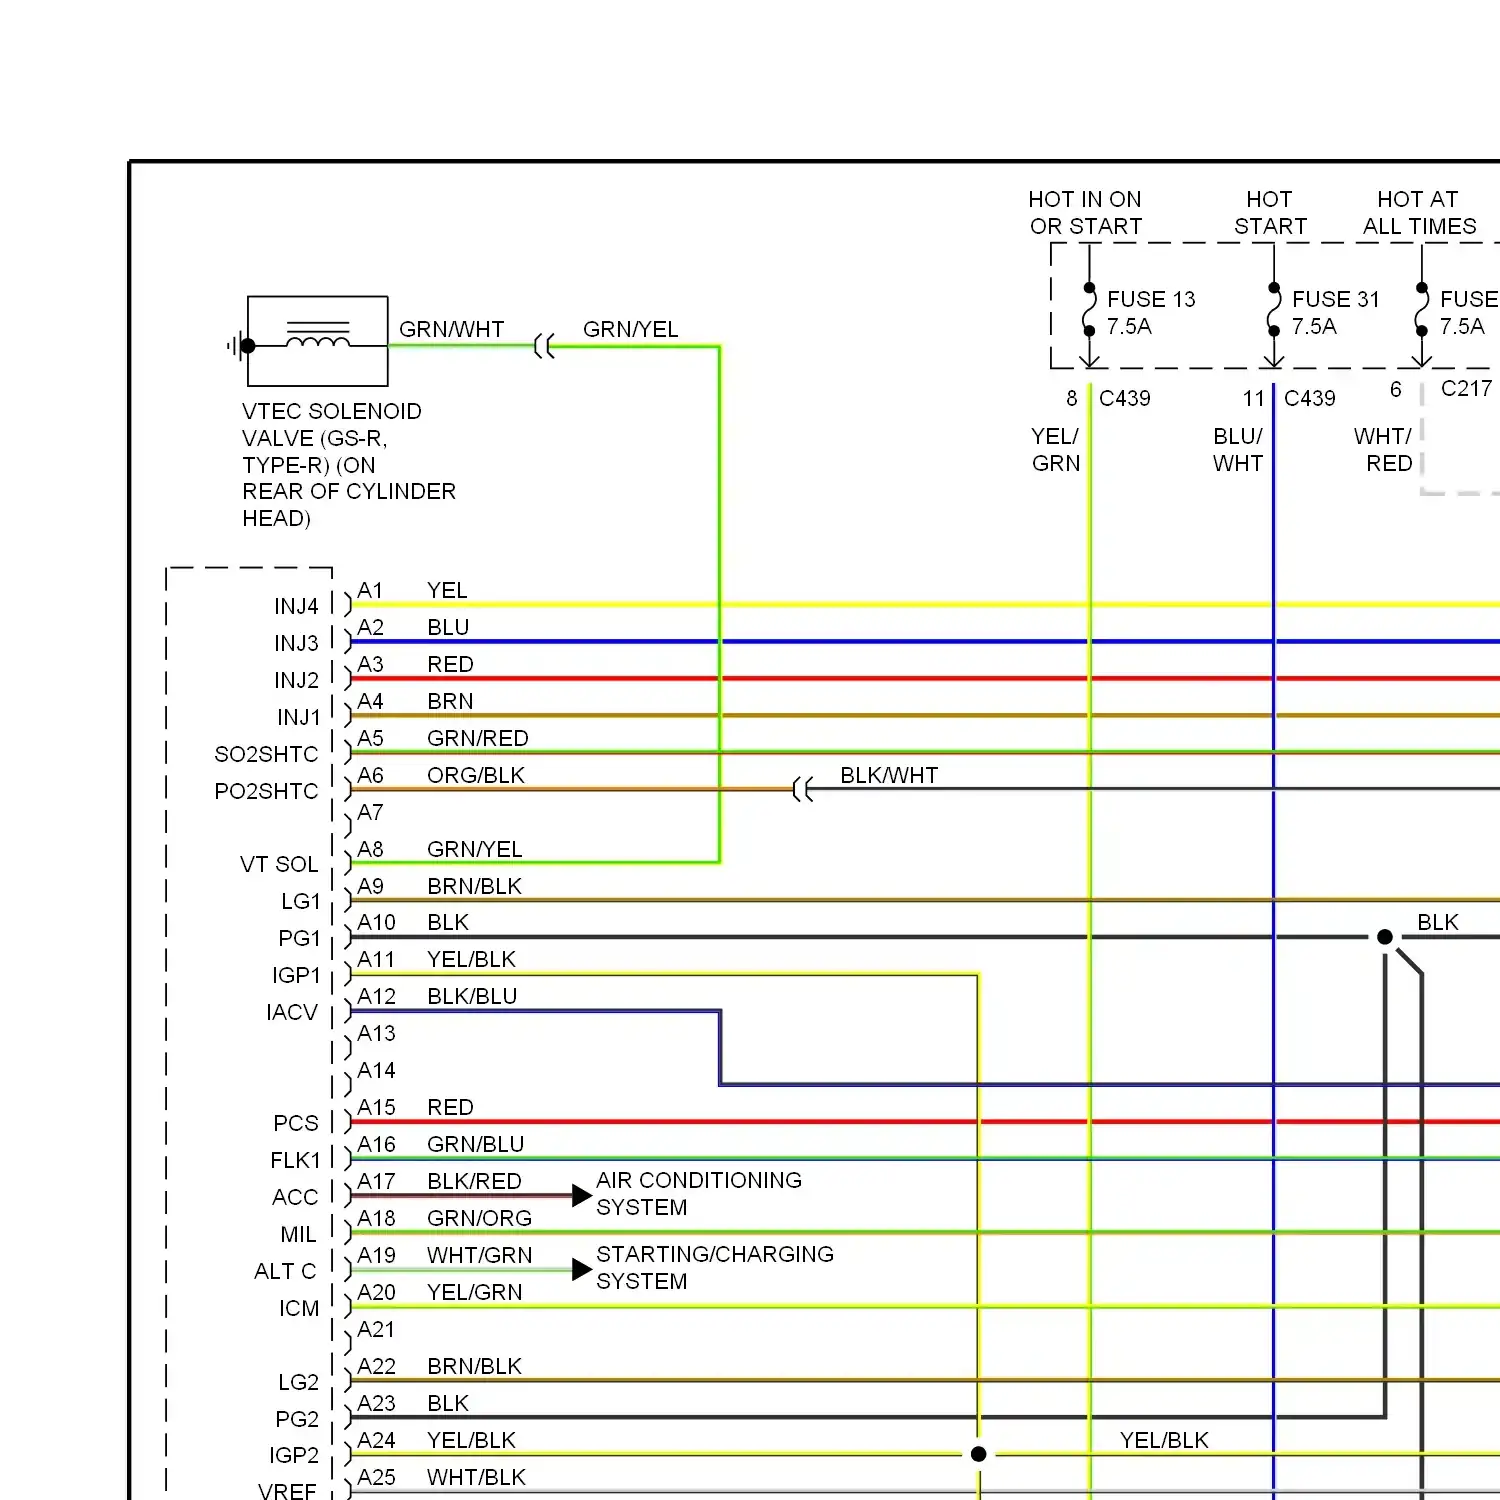The height and width of the screenshot is (1500, 1500).
Task: Select the A15 RED pin label
Action: [x=415, y=1107]
